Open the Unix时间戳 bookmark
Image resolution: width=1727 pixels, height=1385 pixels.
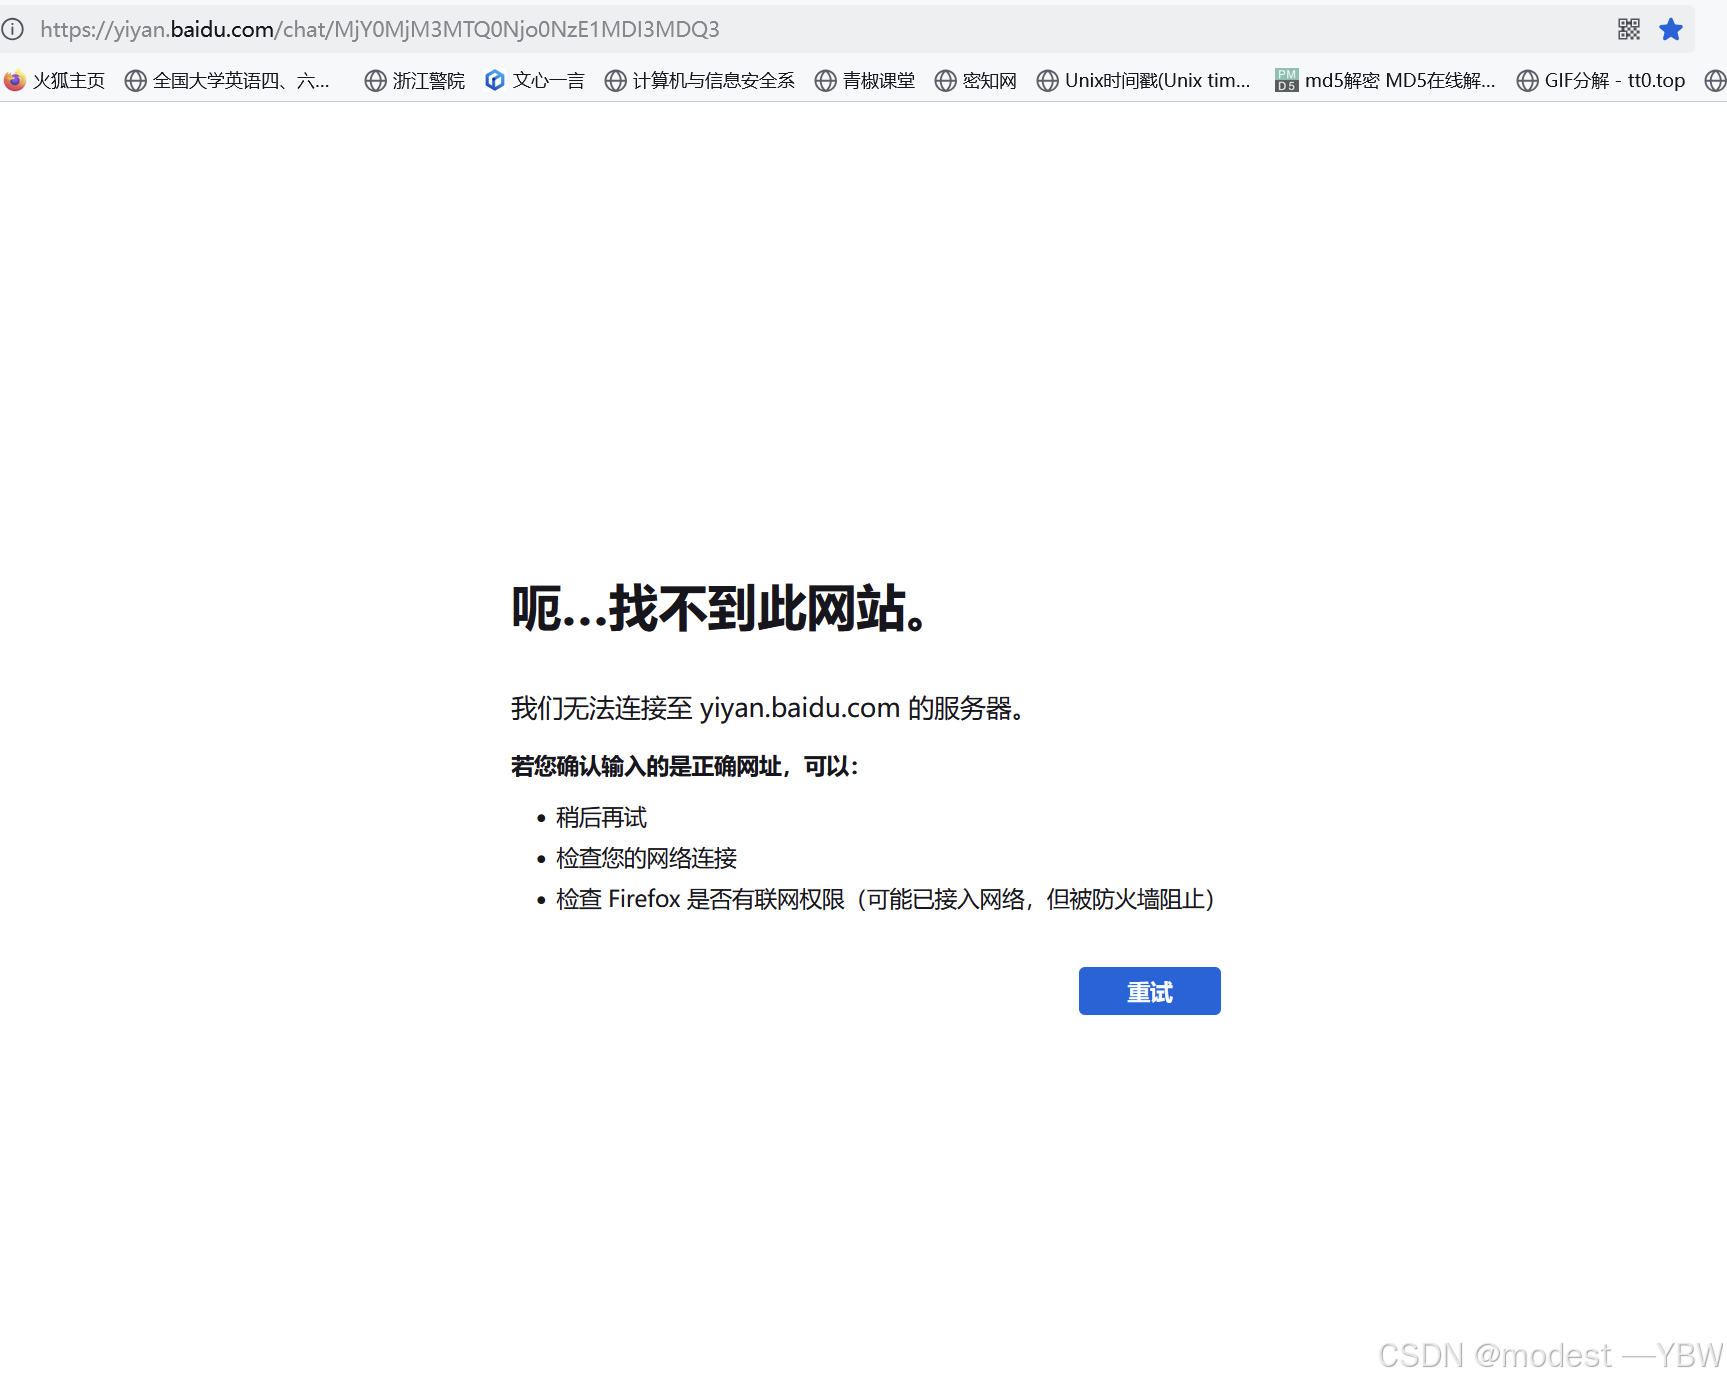1144,80
